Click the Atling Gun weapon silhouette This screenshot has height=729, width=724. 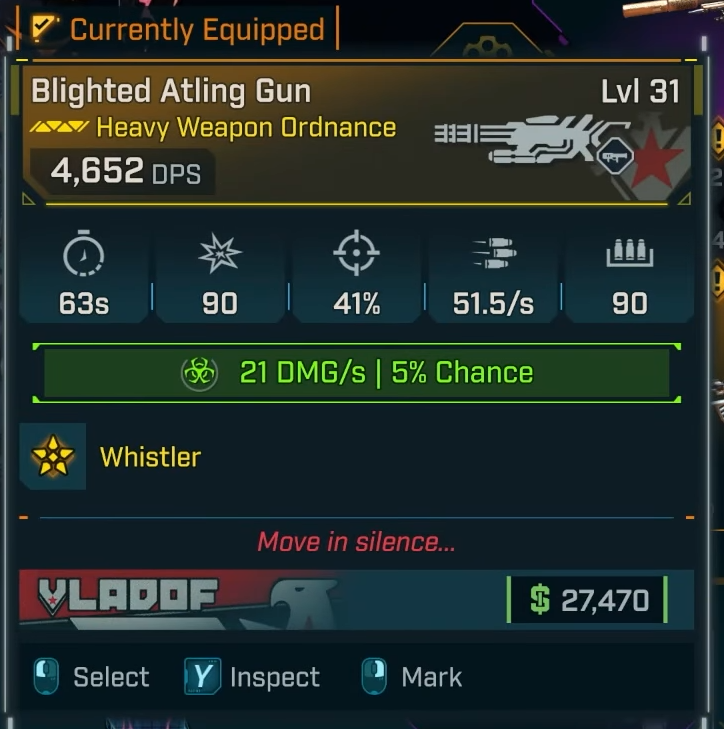pos(530,139)
